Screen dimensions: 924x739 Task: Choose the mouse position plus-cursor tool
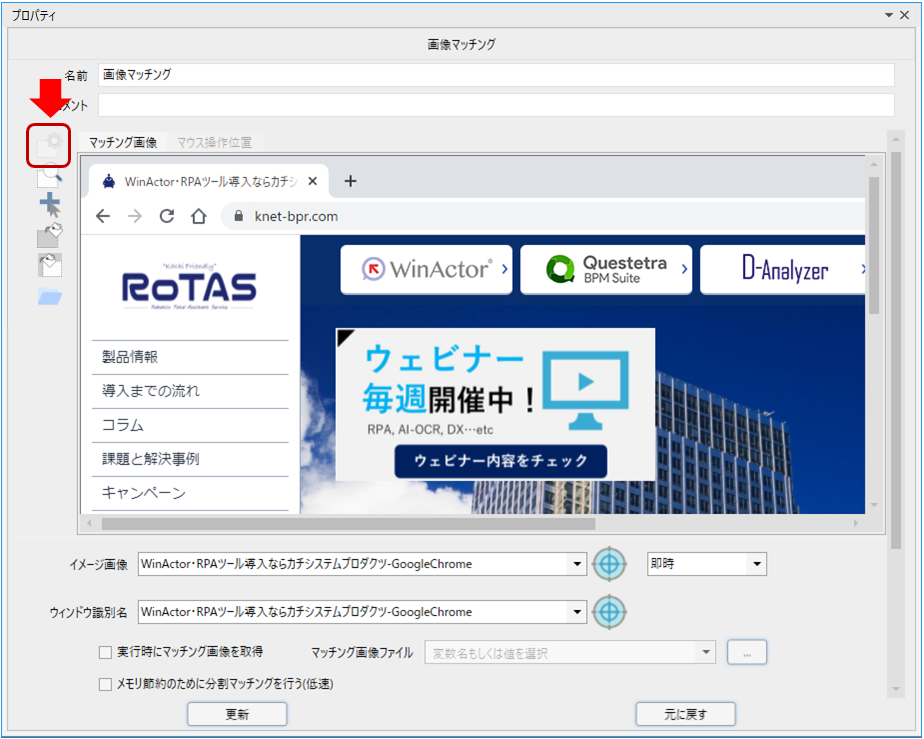[50, 205]
